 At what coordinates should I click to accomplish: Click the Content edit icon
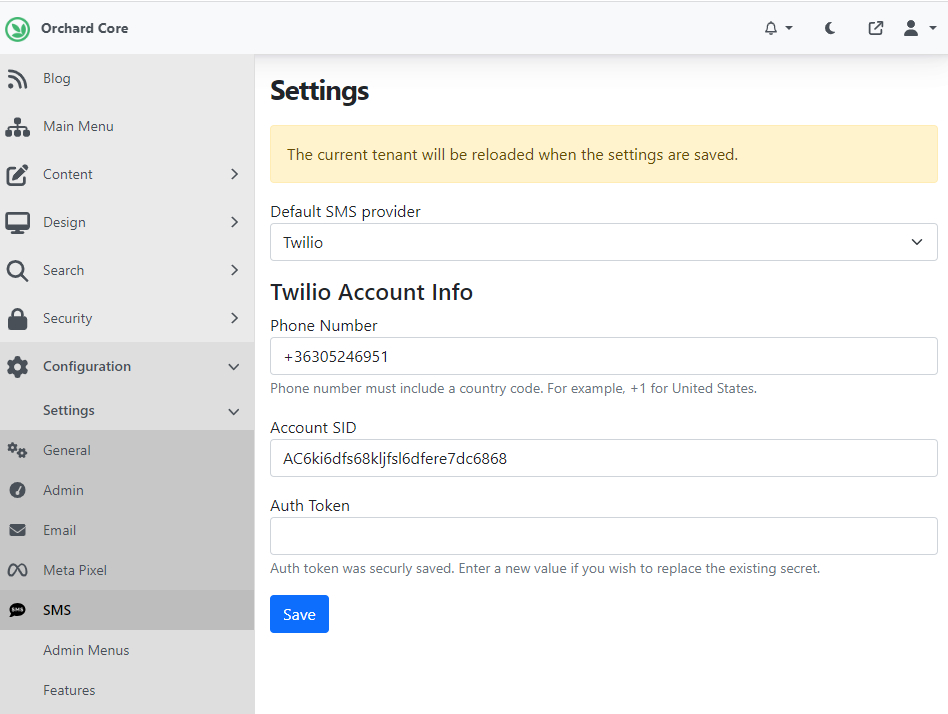point(18,175)
